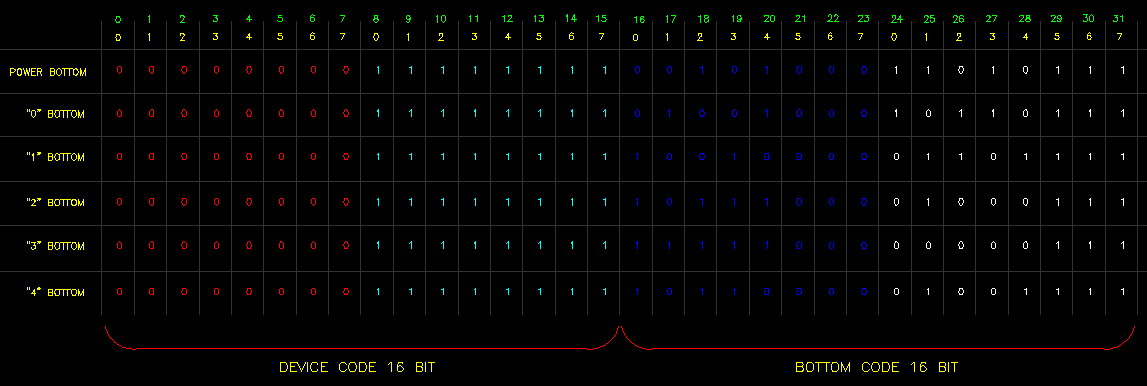Click "2" BOTTOM cyan value under column 8
Viewport: 1147px width, 386px height.
[x=377, y=203]
